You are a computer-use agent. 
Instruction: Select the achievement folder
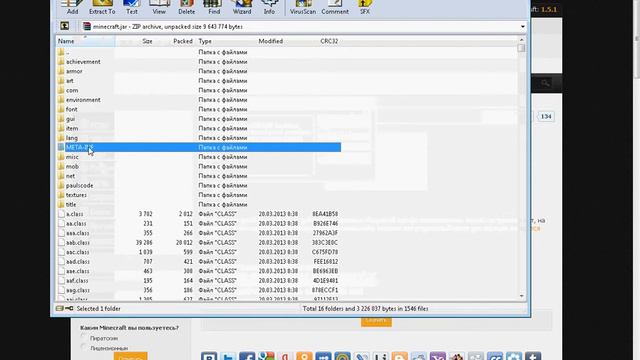[x=199, y=62]
